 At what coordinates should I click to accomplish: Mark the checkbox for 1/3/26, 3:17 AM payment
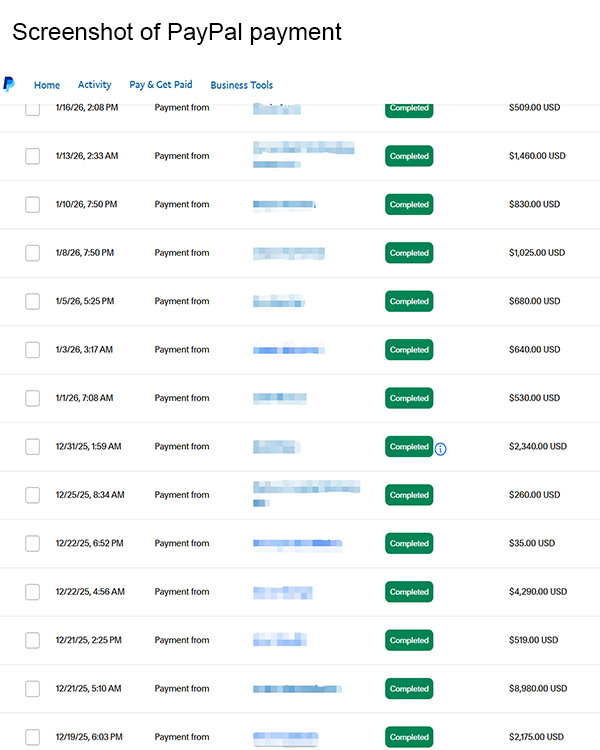[x=33, y=350]
